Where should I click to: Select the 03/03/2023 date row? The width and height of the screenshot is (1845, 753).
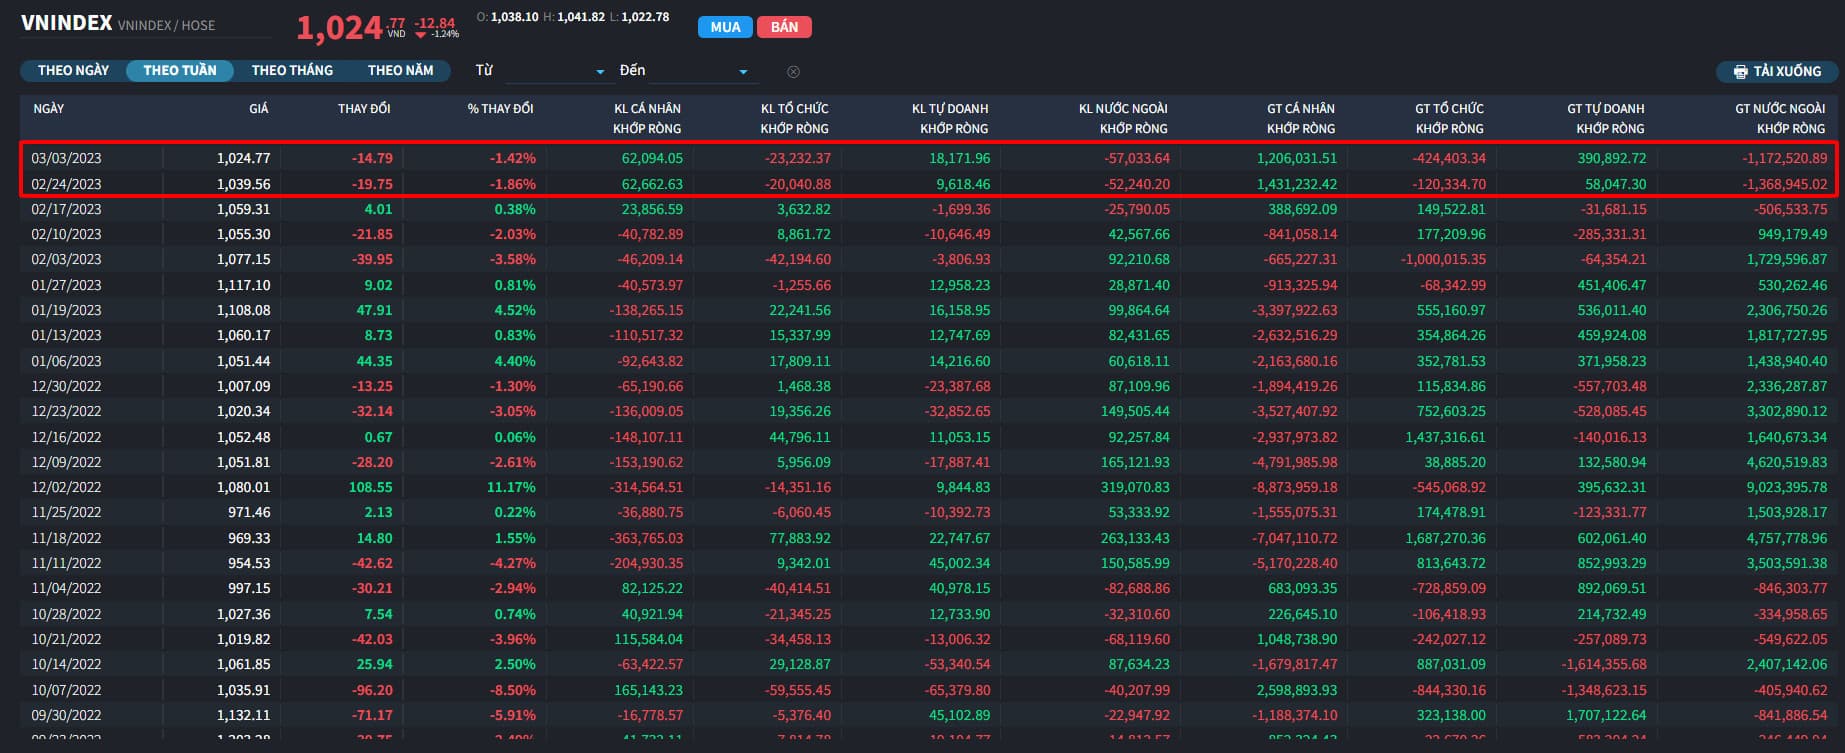[66, 158]
